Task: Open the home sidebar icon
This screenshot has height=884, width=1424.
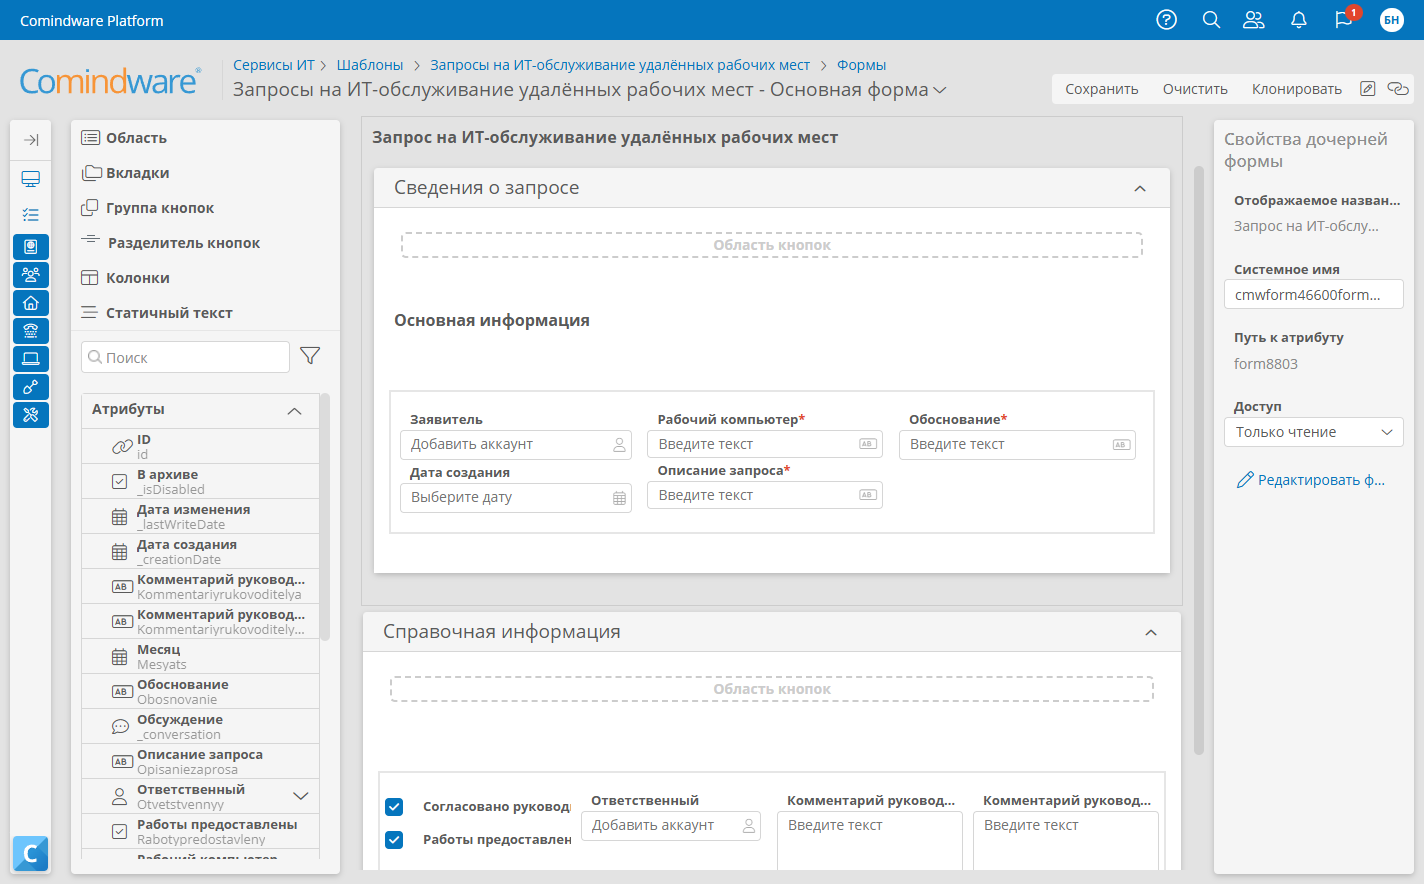Action: (31, 303)
